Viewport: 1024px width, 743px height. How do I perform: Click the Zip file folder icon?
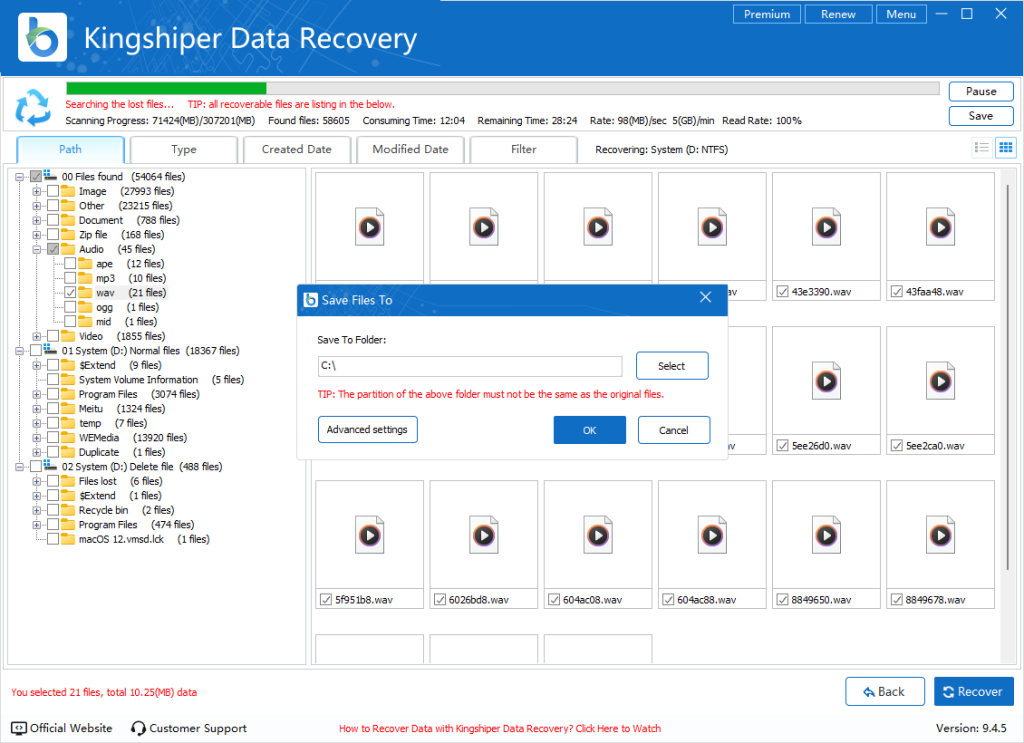(x=68, y=234)
